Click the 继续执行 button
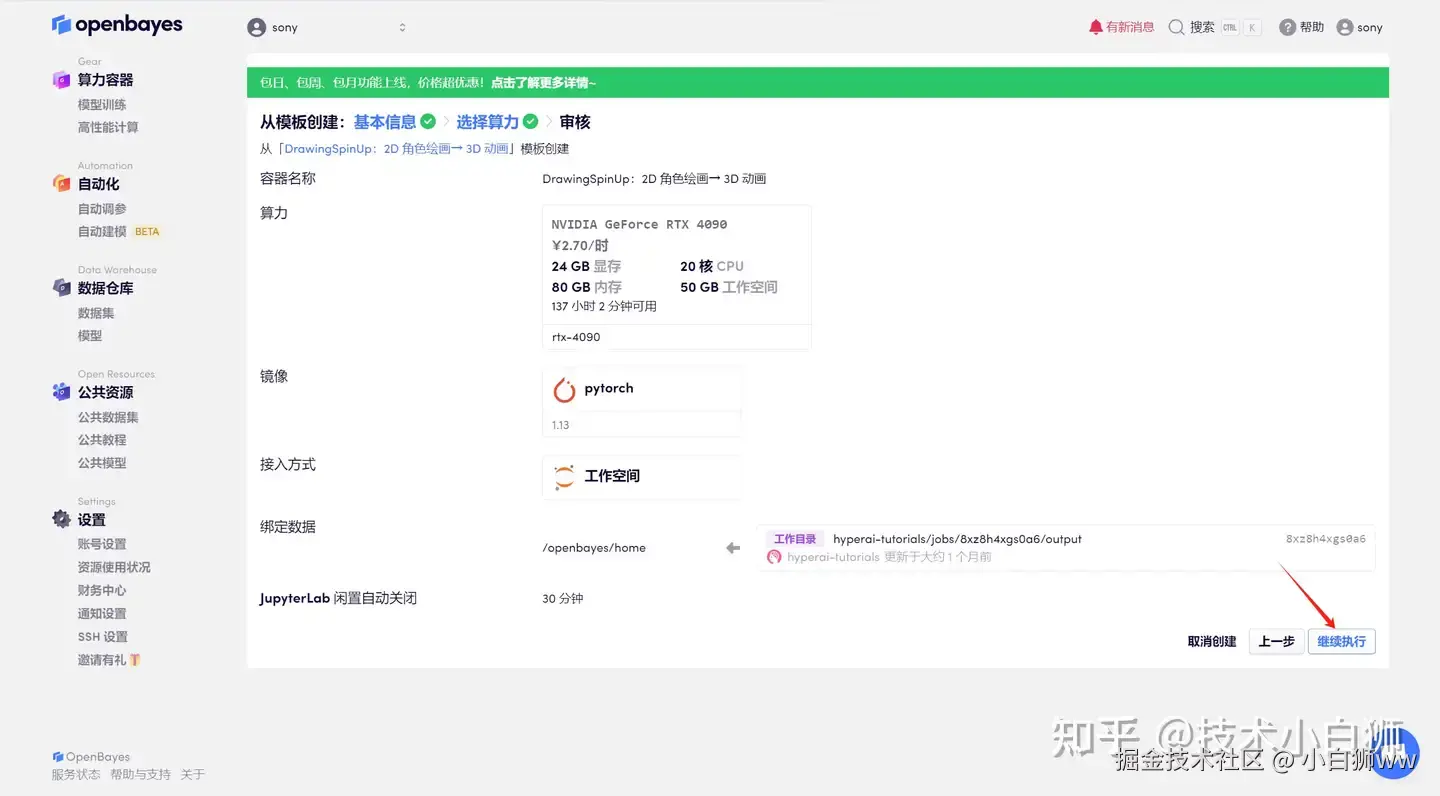The height and width of the screenshot is (796, 1440). point(1341,641)
